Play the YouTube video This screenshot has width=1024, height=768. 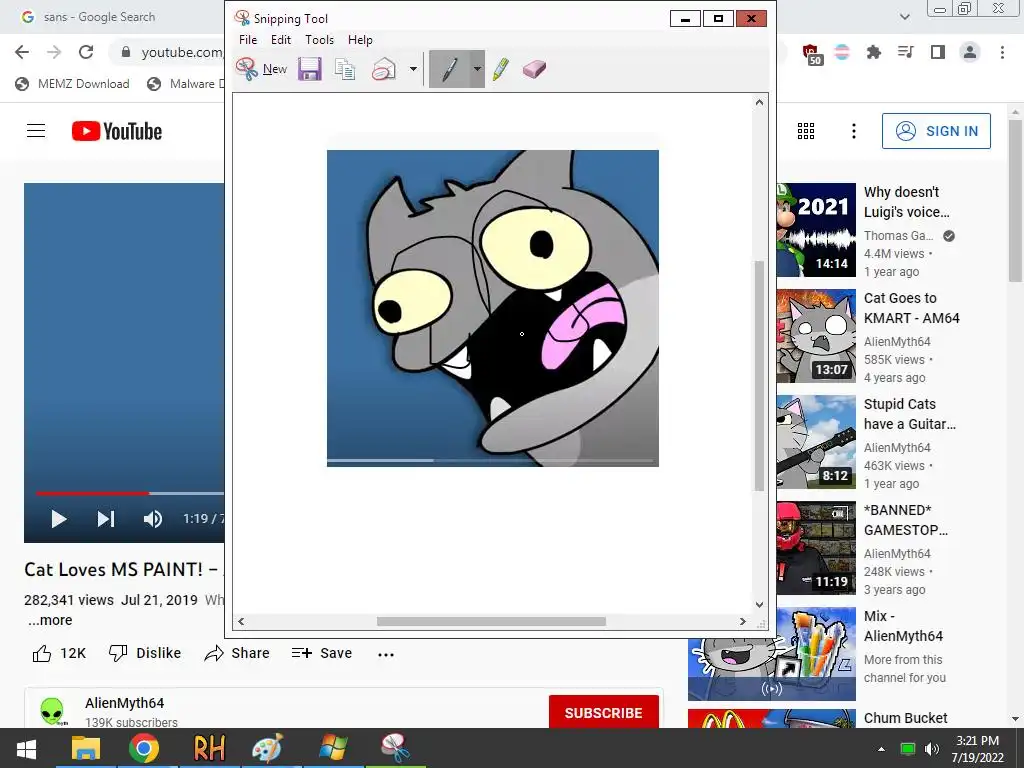click(59, 519)
